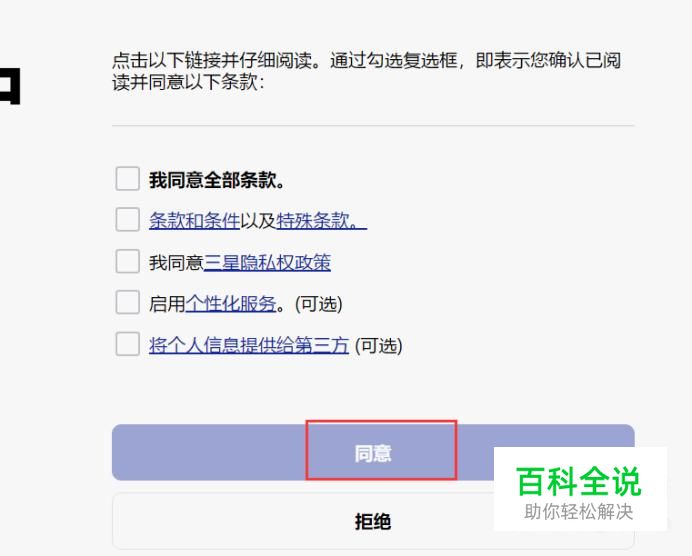Screen dimensions: 692x556
Task: Click the bold 我同意全部条款 label text
Action: click(217, 180)
